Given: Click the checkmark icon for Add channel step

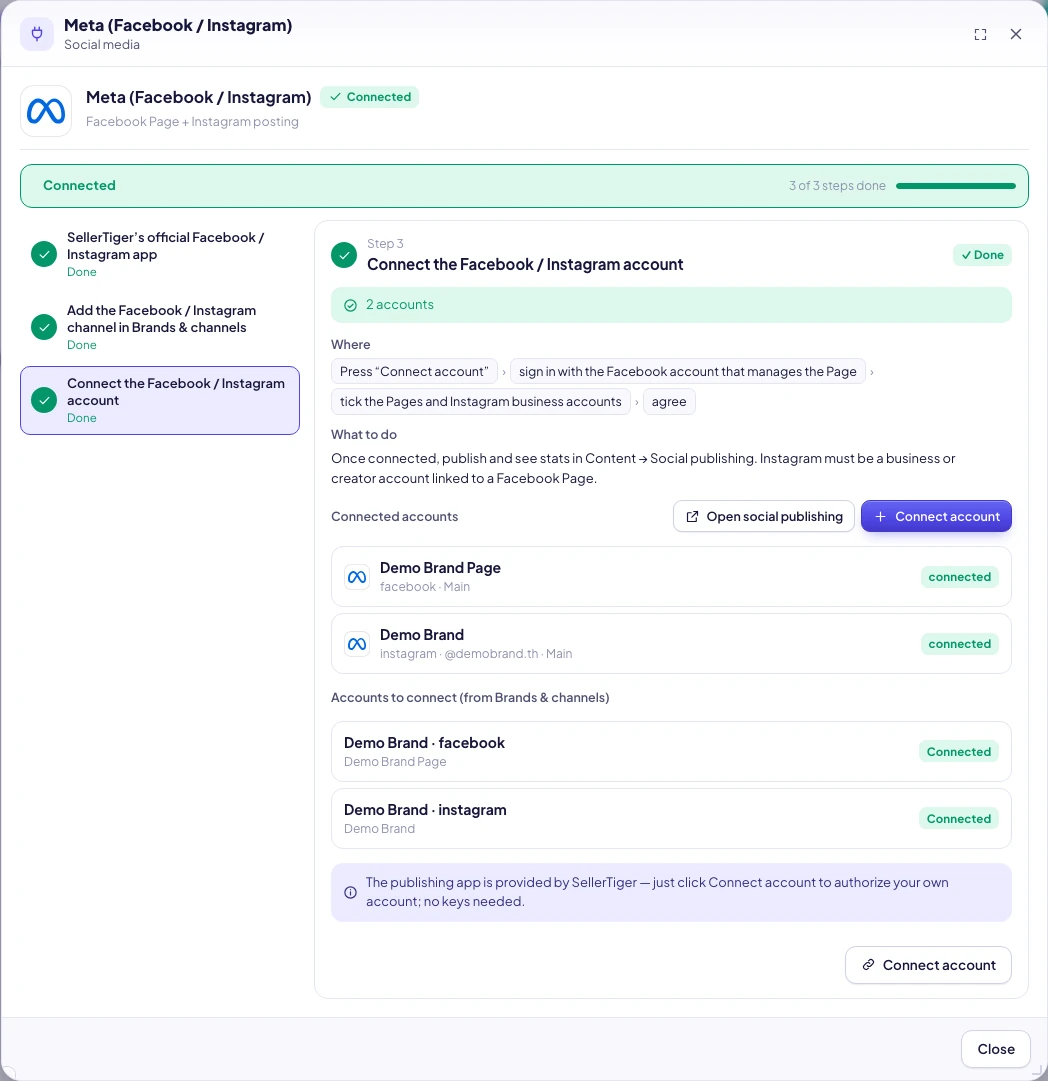Looking at the screenshot, I should coord(44,327).
